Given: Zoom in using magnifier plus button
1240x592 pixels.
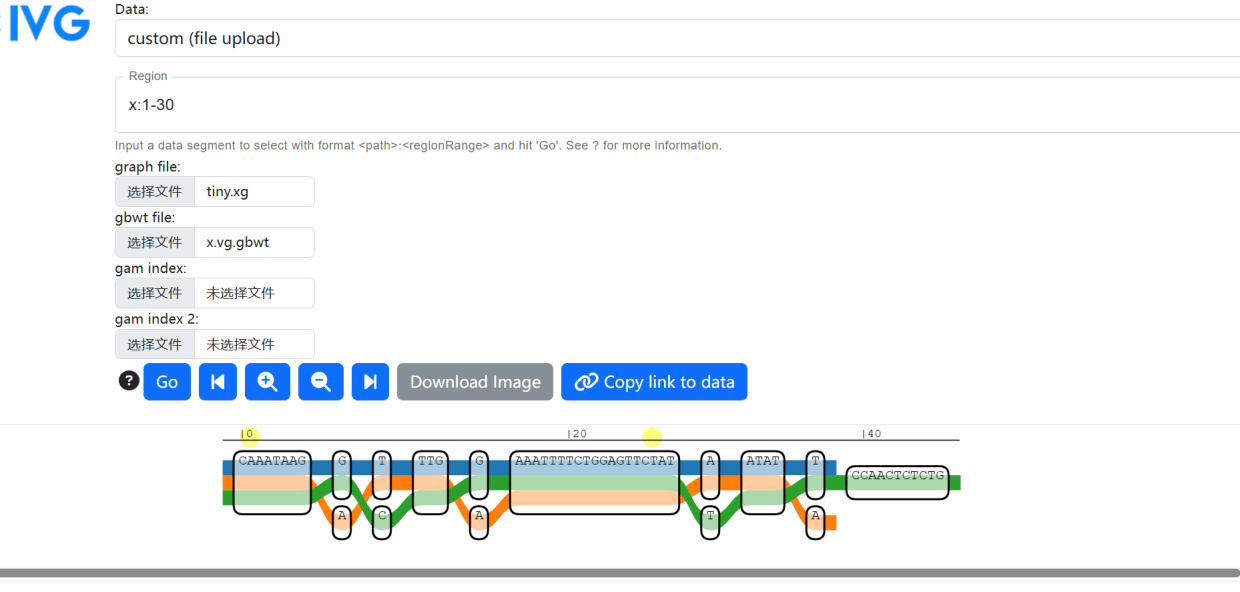Looking at the screenshot, I should point(268,382).
